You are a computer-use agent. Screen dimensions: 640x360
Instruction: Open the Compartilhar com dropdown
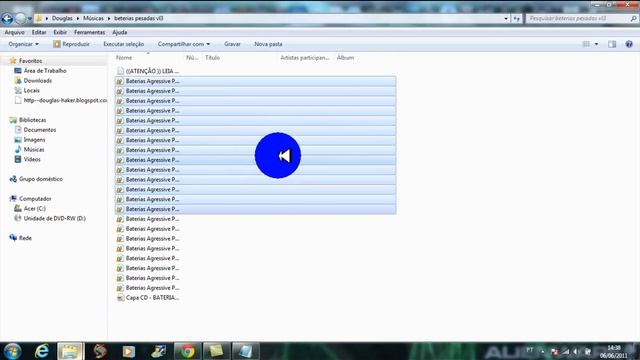(184, 44)
